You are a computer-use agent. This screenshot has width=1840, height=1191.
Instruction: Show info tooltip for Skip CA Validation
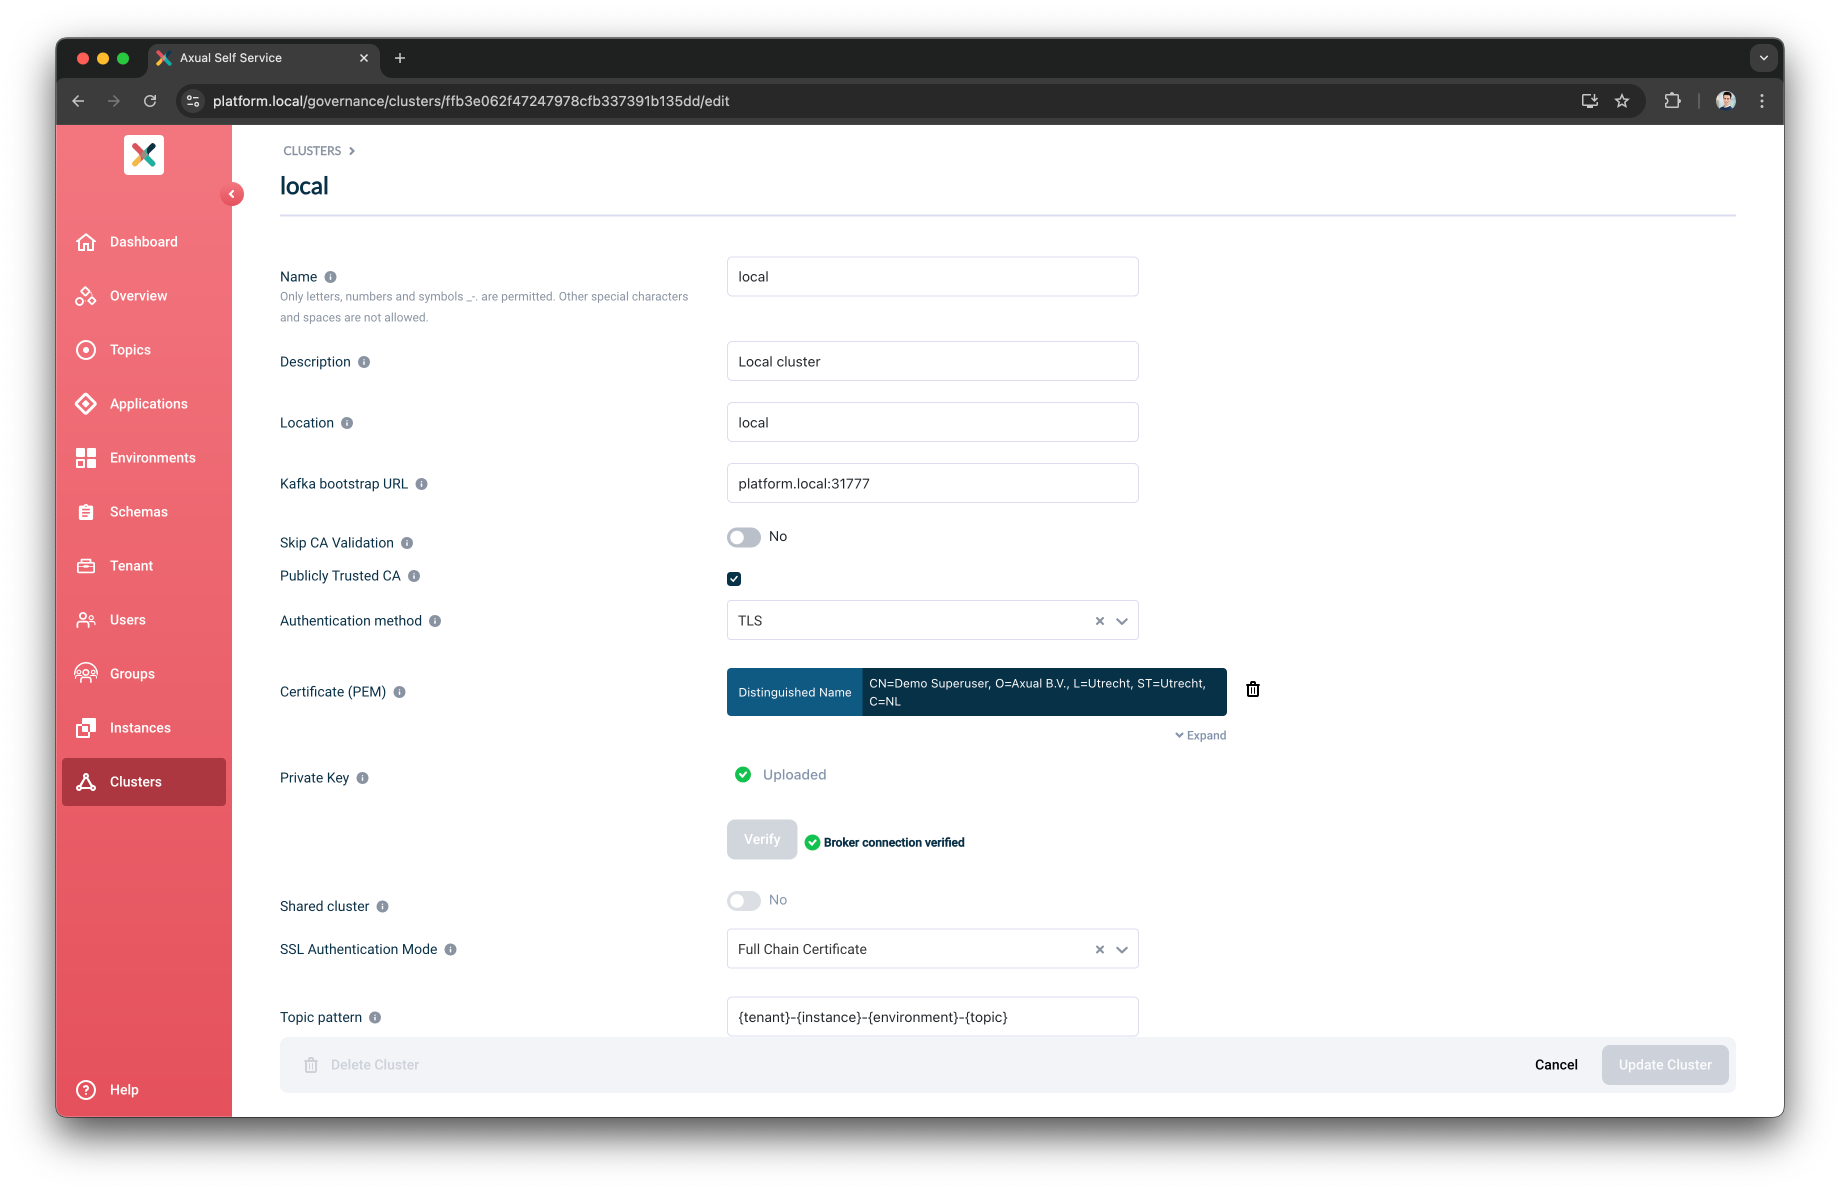point(407,543)
